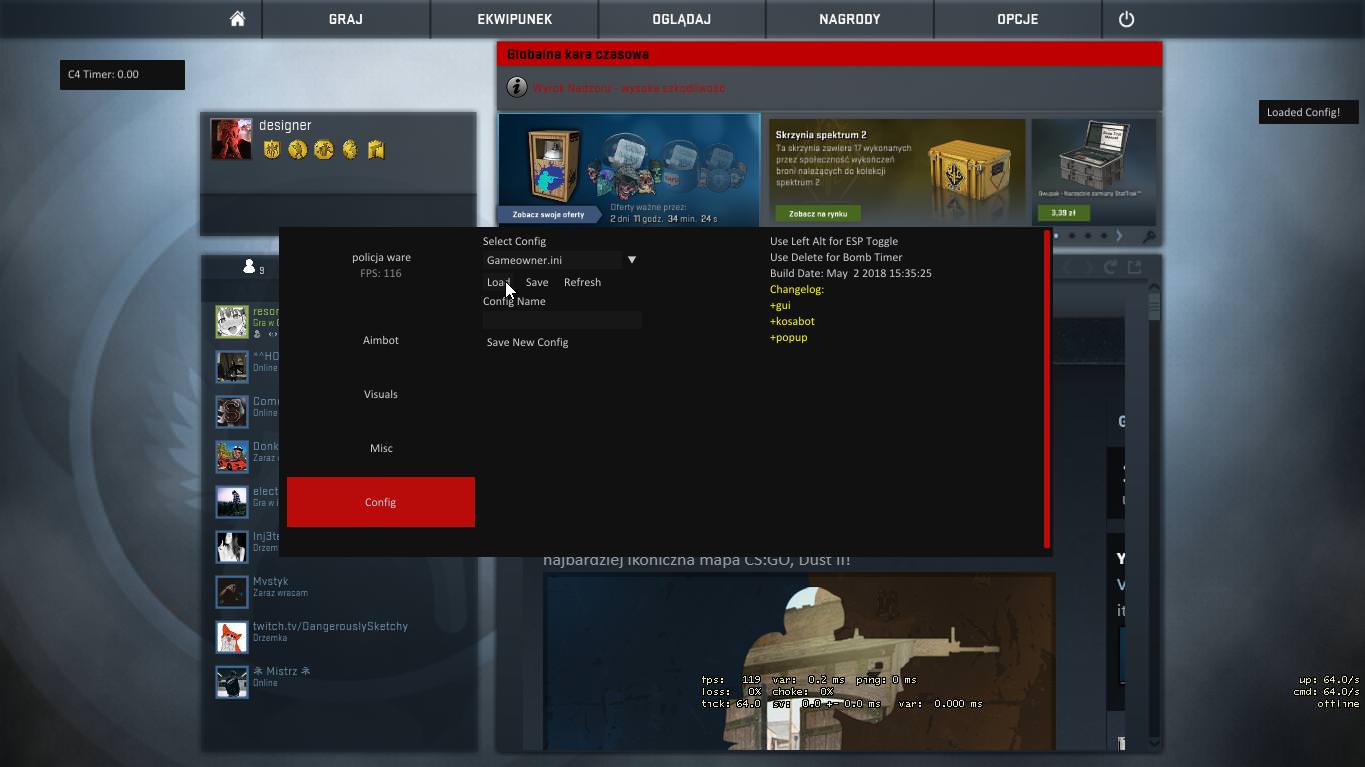Image resolution: width=1365 pixels, height=767 pixels.
Task: Click the policja ware title text
Action: pyautogui.click(x=381, y=257)
